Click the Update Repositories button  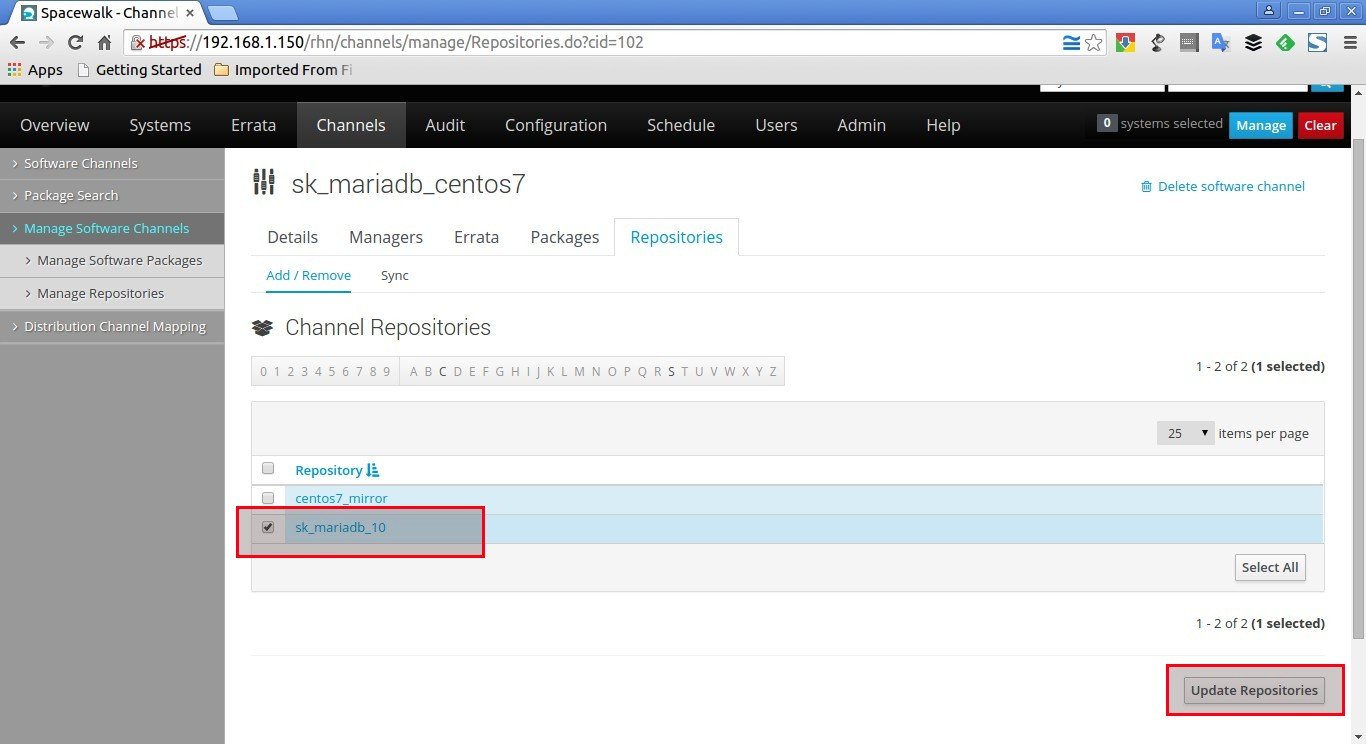[x=1254, y=691]
